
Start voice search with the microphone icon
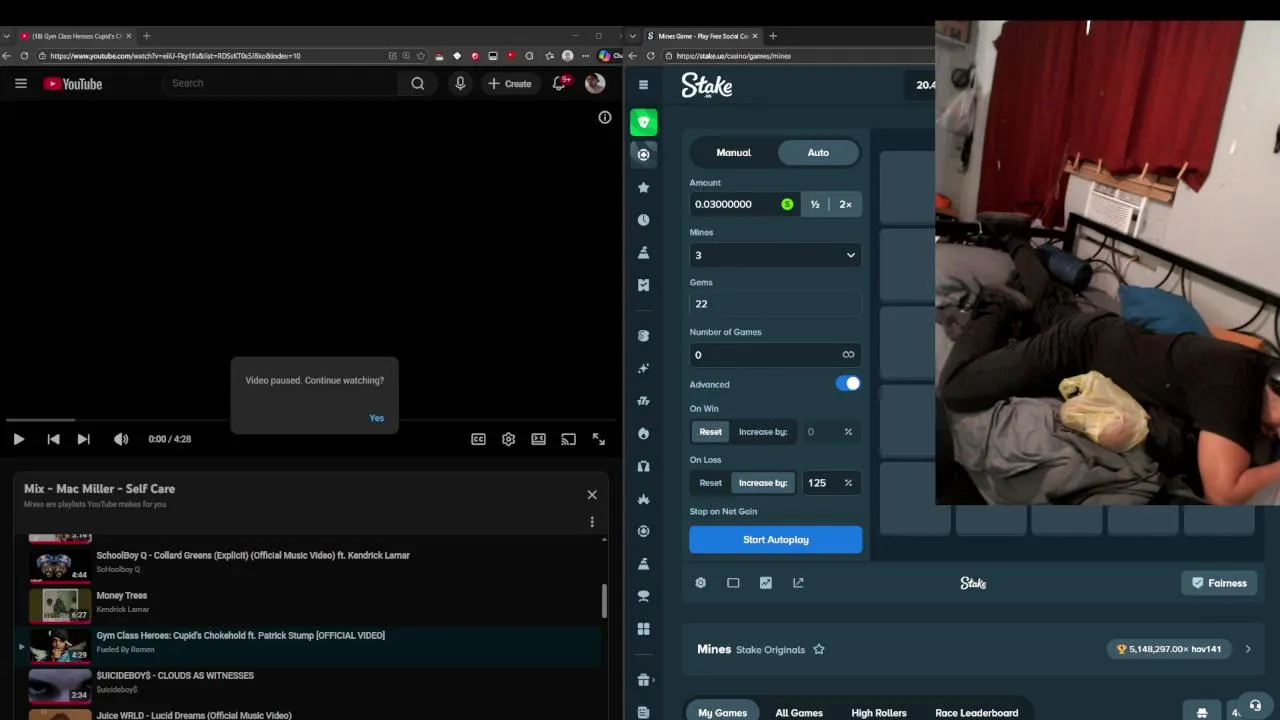point(460,84)
